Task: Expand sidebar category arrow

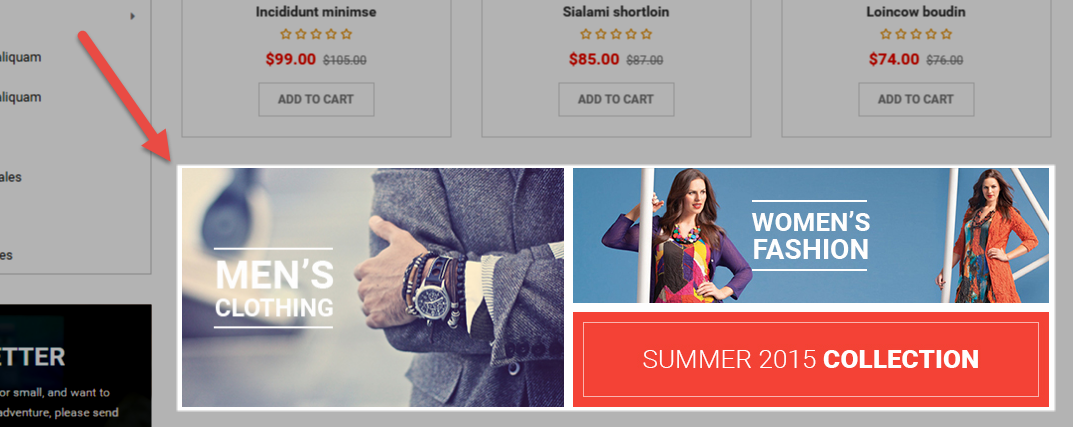Action: 133,16
